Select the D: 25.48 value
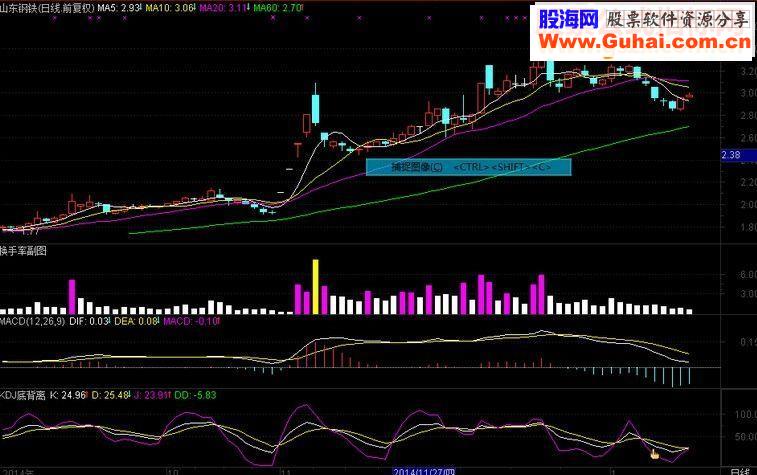This screenshot has height=475, width=757. pos(111,395)
